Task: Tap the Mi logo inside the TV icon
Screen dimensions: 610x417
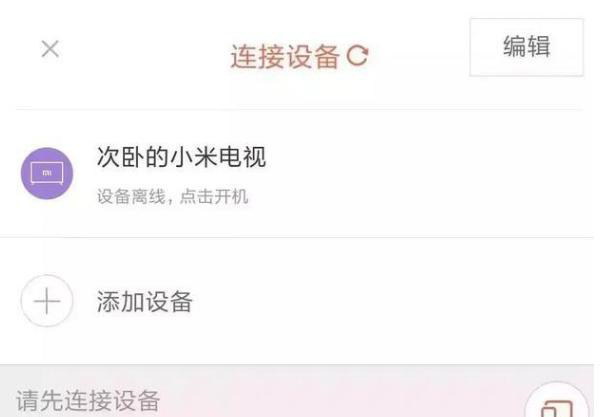Action: click(x=47, y=173)
